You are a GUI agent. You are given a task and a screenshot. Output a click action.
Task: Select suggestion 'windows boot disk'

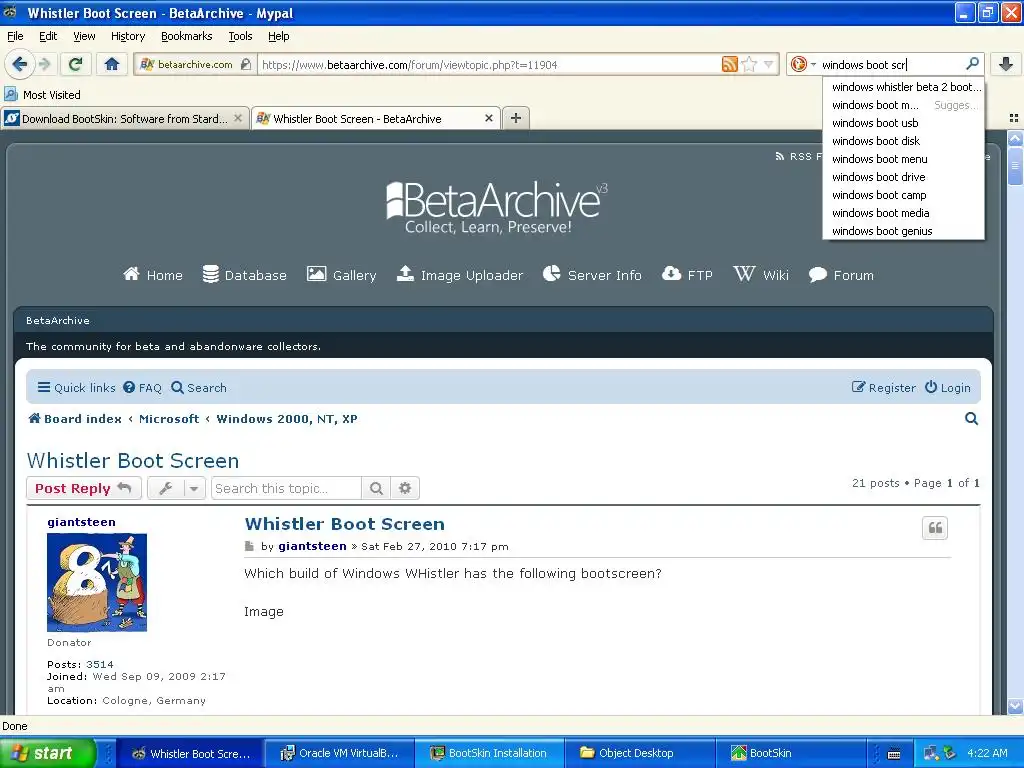pyautogui.click(x=904, y=141)
